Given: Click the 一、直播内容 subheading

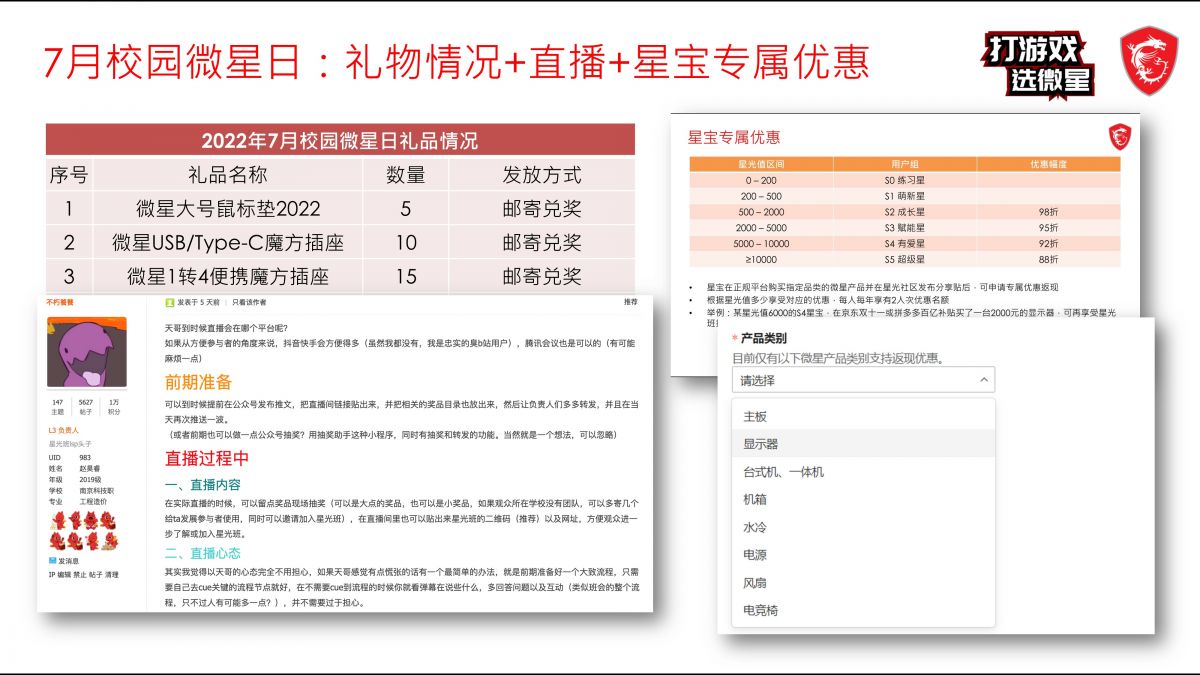Looking at the screenshot, I should coord(202,485).
